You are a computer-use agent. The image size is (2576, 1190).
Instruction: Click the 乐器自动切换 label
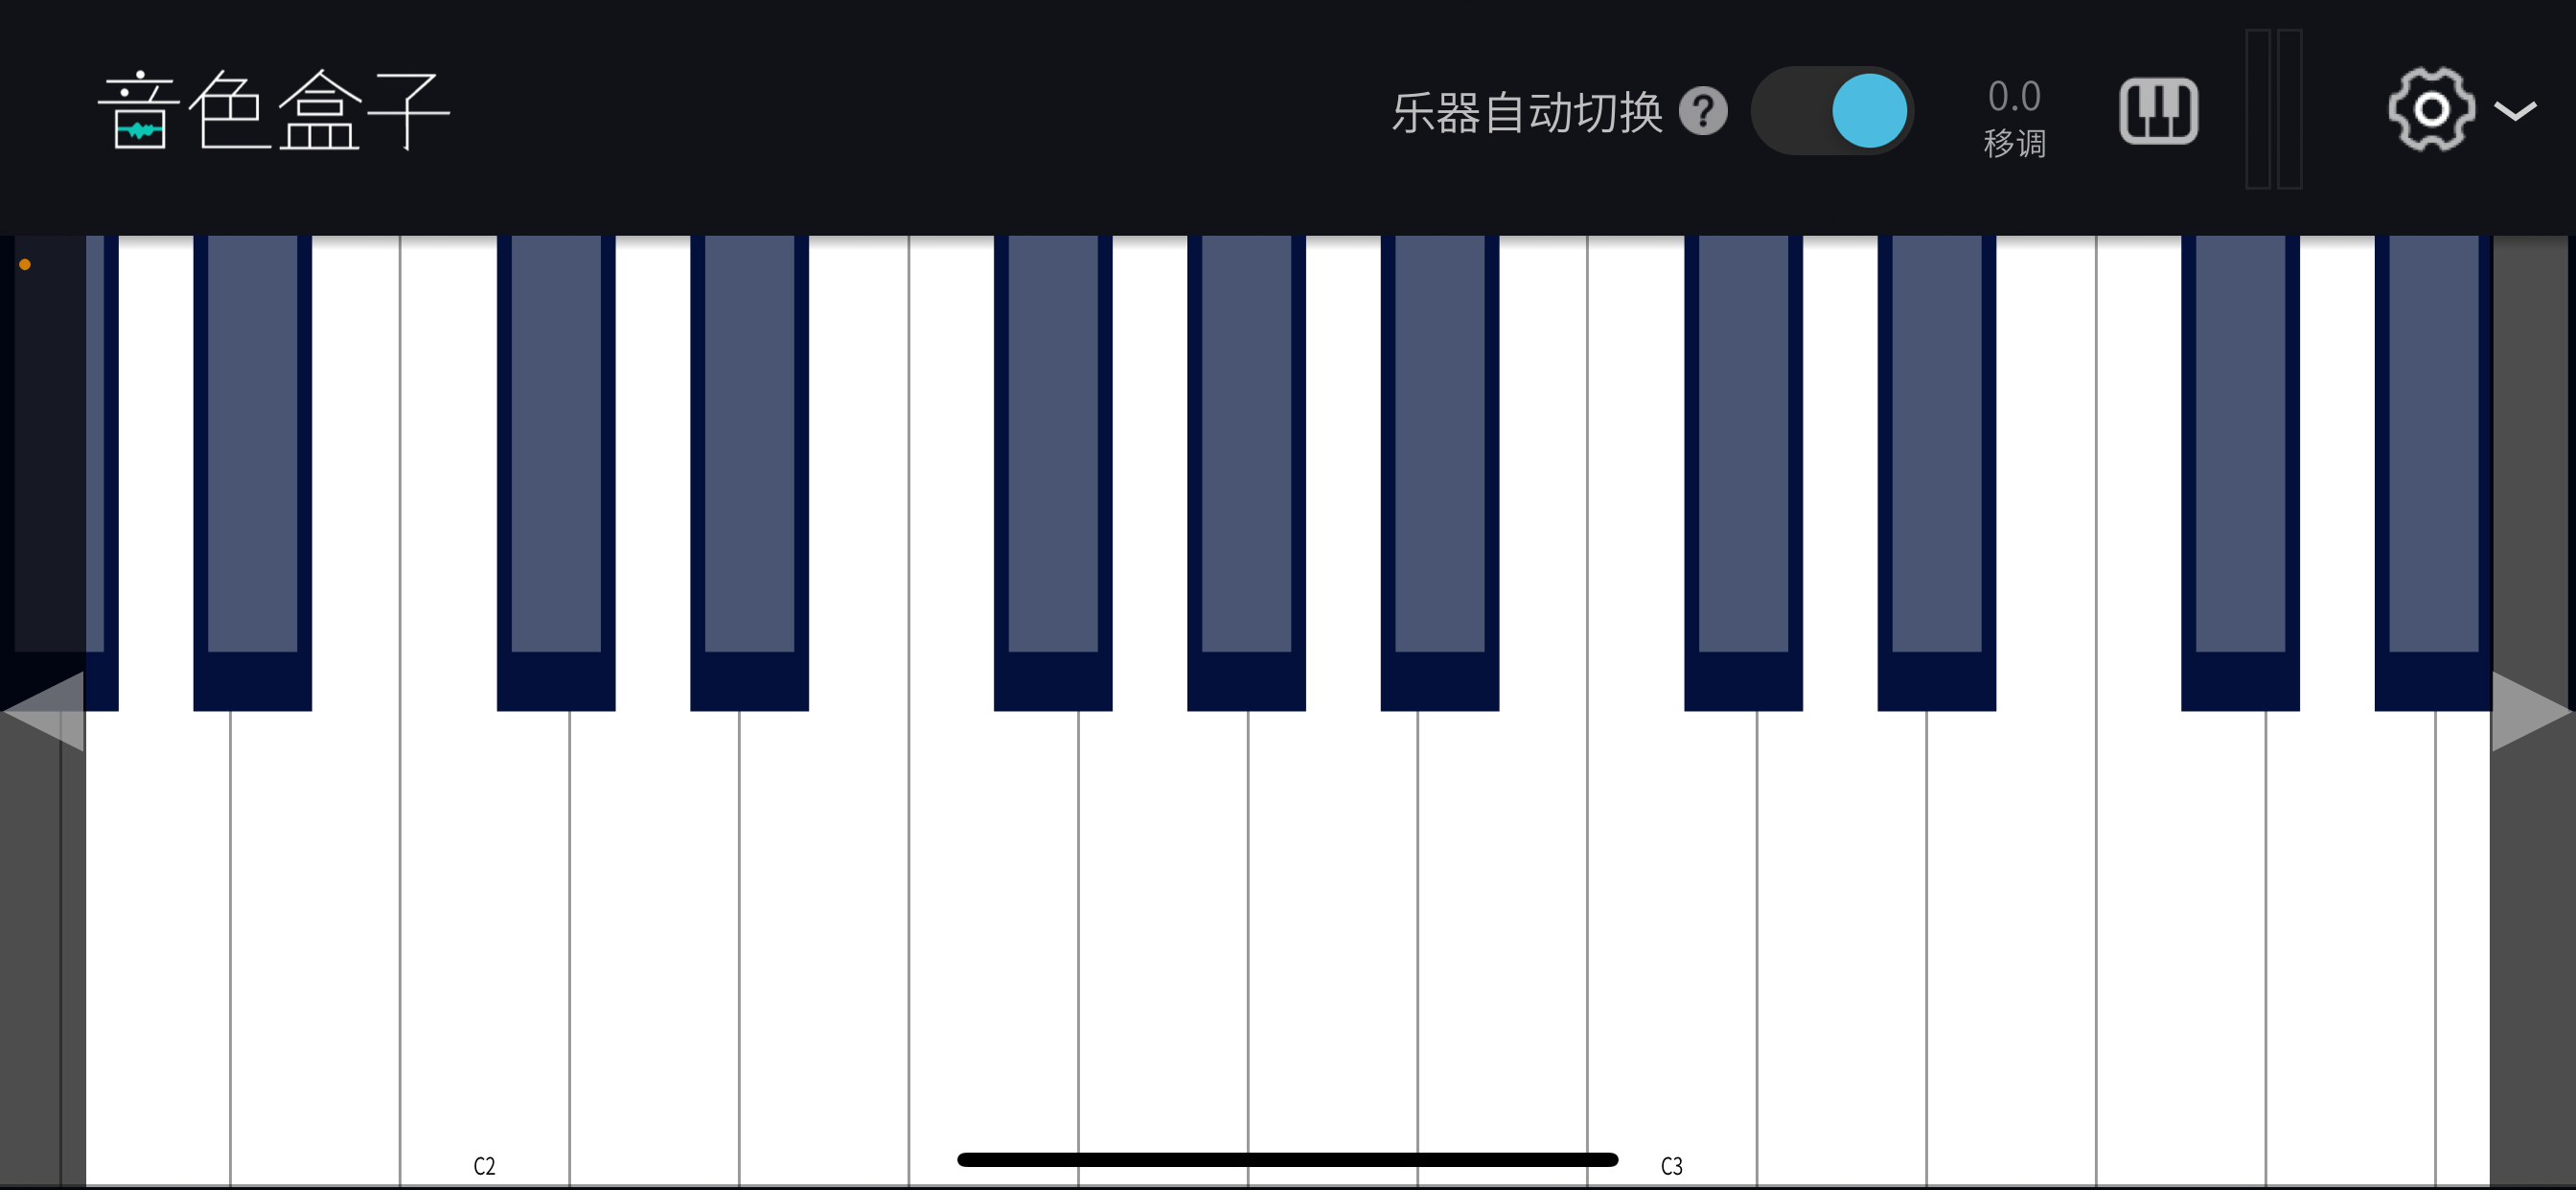[1526, 112]
